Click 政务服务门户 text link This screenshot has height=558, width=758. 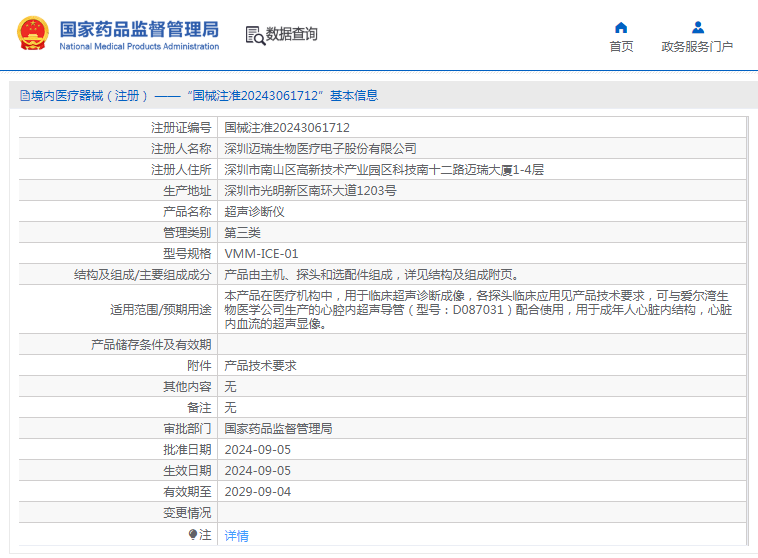click(697, 46)
